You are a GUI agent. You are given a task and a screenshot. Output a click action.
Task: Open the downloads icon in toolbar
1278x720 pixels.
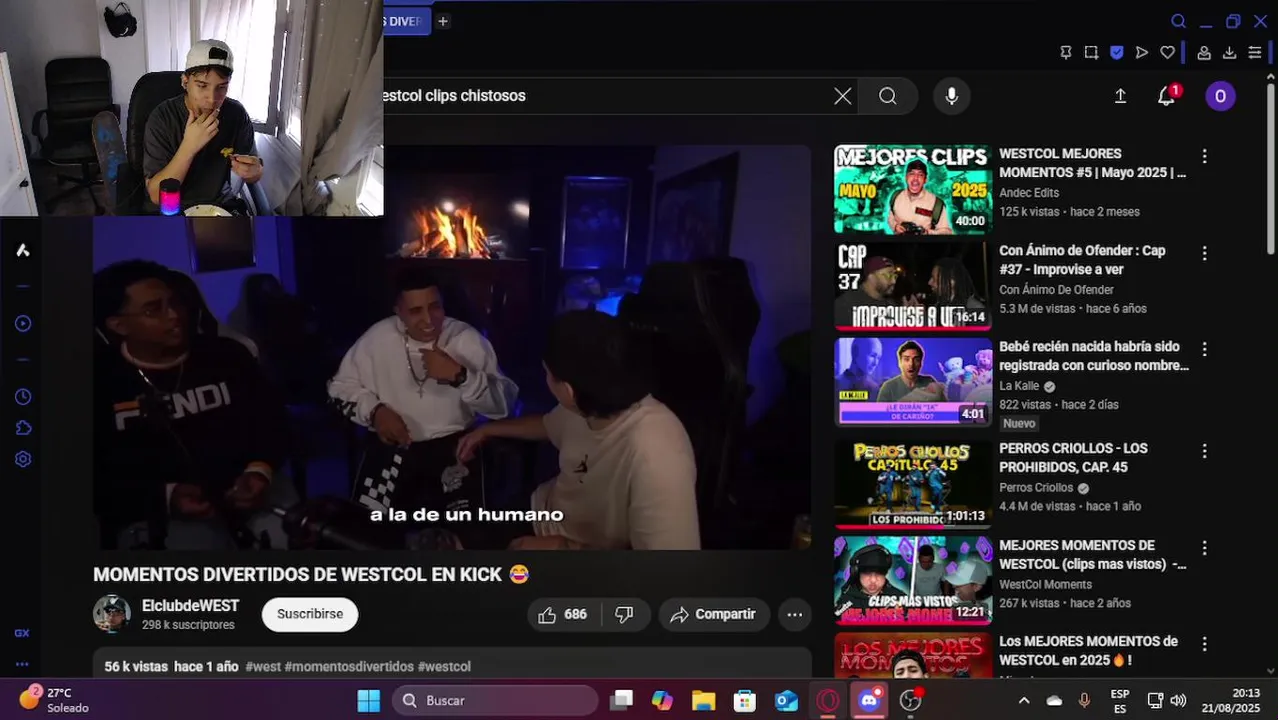pyautogui.click(x=1230, y=53)
